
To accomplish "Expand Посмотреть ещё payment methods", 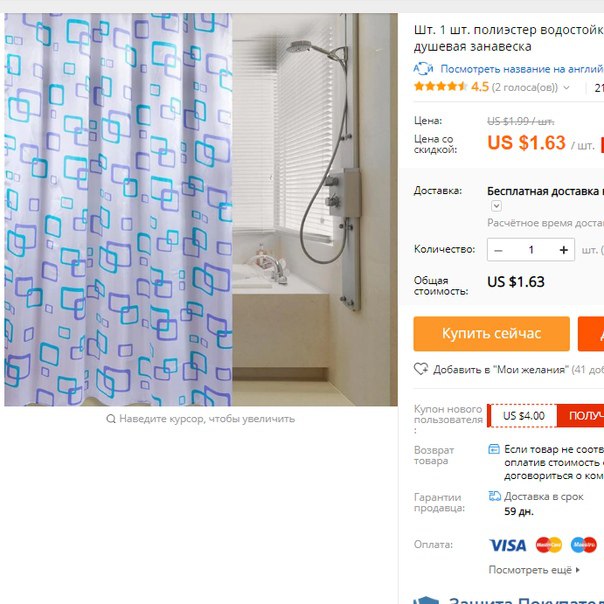I will tap(534, 570).
